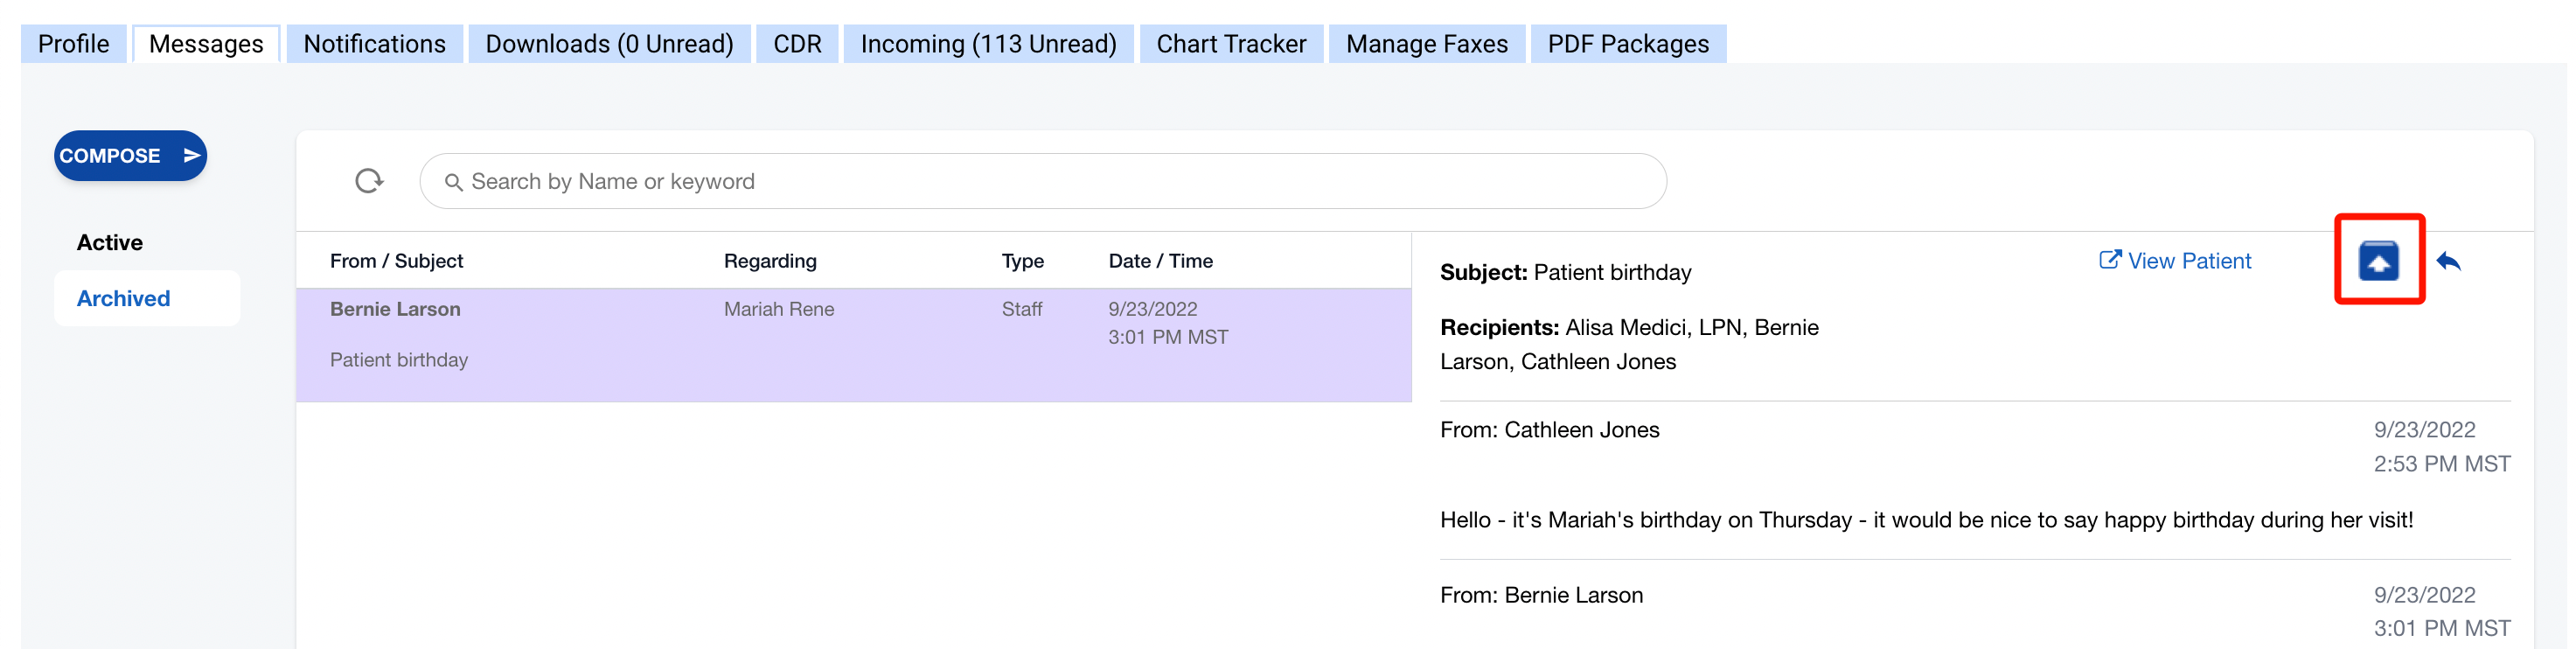Select the PDF Packages tab
The width and height of the screenshot is (2576, 649).
(x=1627, y=44)
